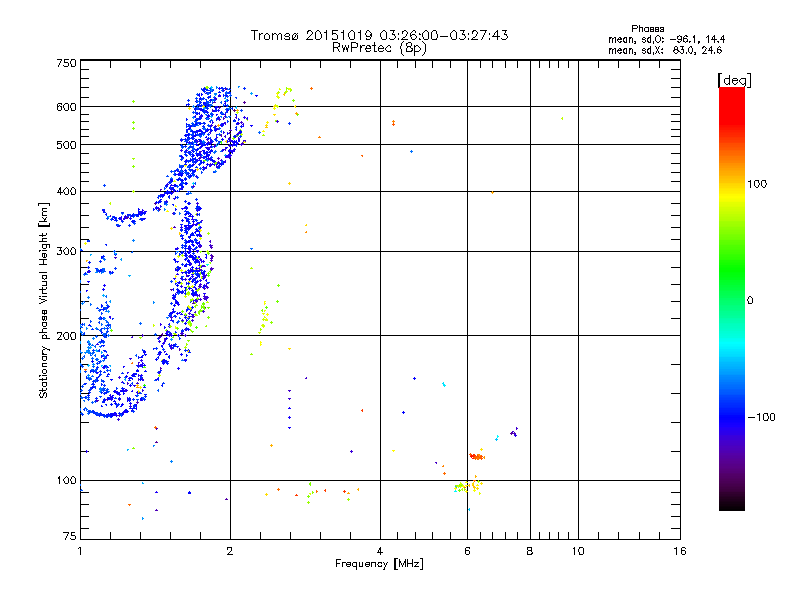Screen dimensions: 800x600
Task: Click the x-axis label '16'
Action: click(x=680, y=551)
